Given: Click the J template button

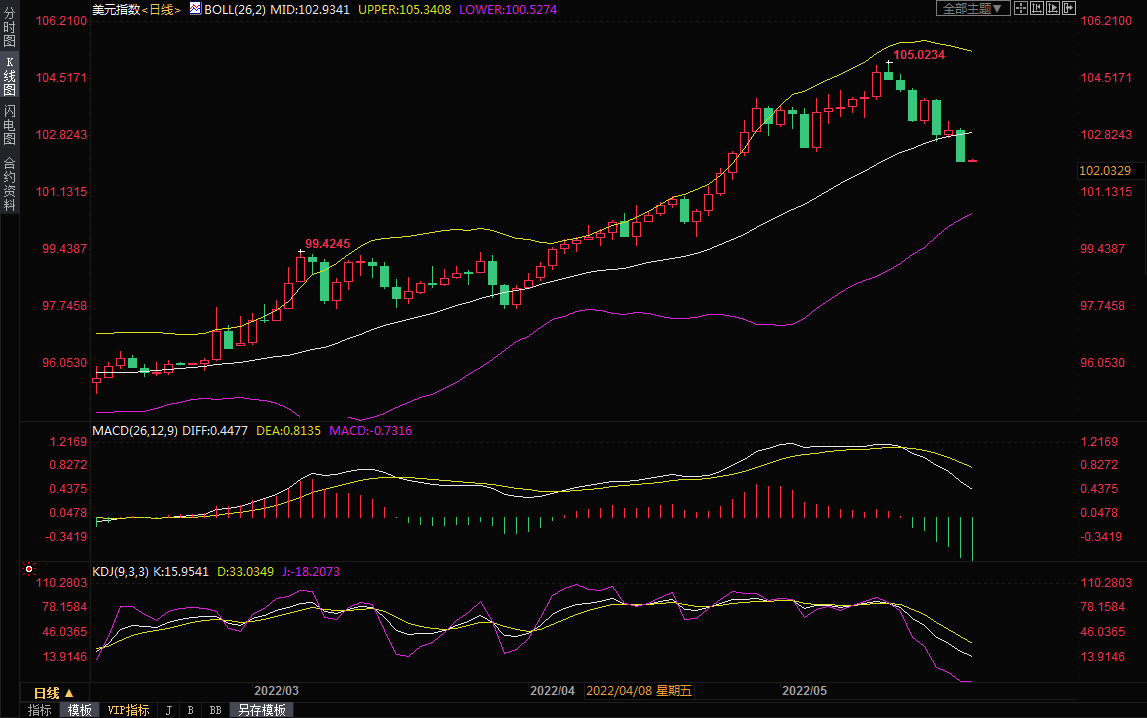Looking at the screenshot, I should [168, 710].
